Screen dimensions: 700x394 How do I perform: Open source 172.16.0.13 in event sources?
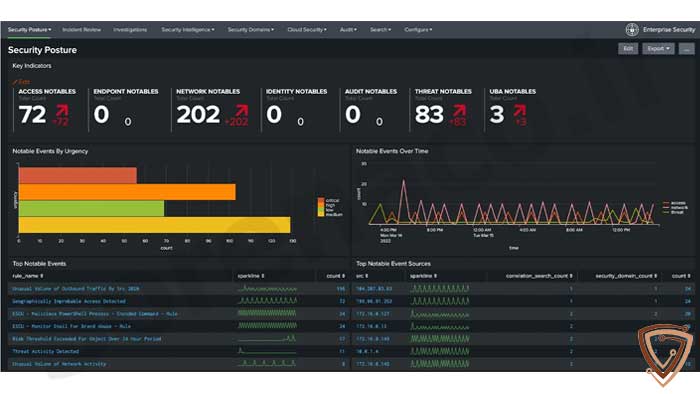371,326
